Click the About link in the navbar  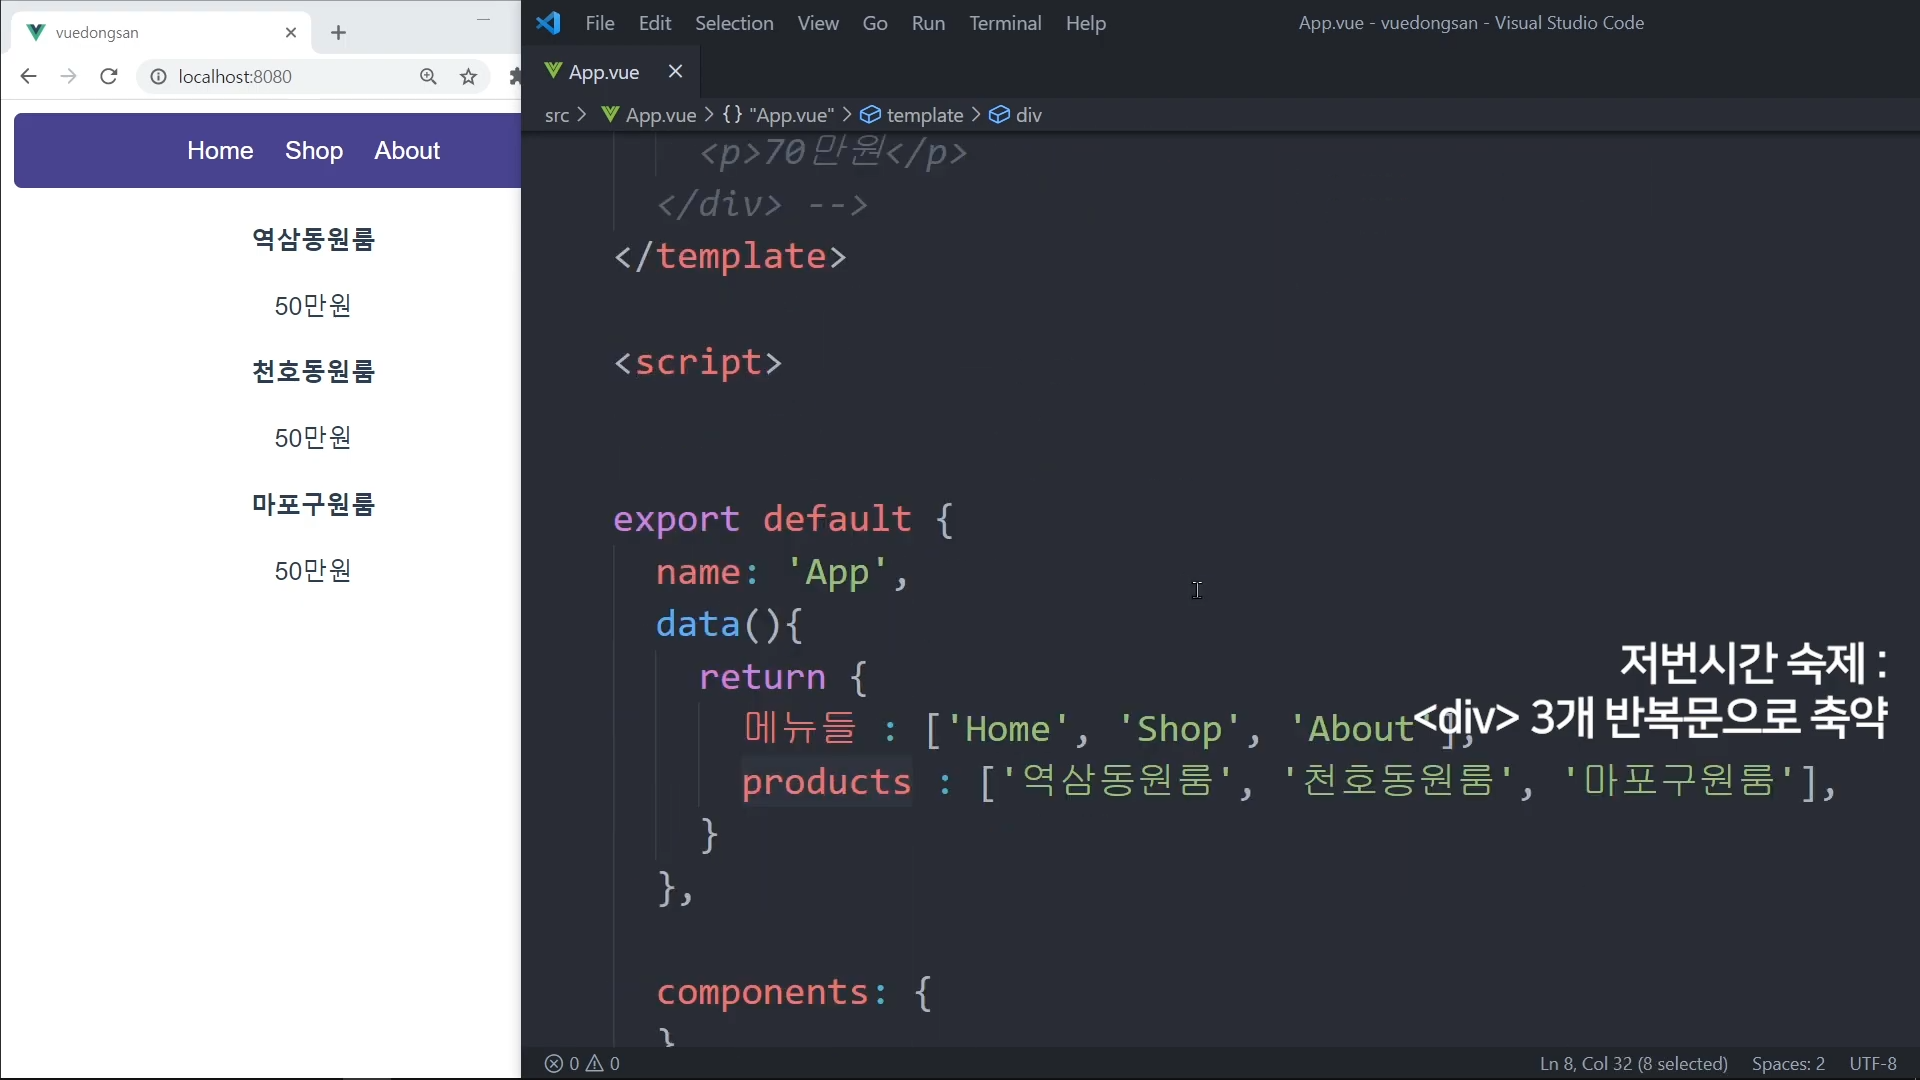click(x=407, y=151)
